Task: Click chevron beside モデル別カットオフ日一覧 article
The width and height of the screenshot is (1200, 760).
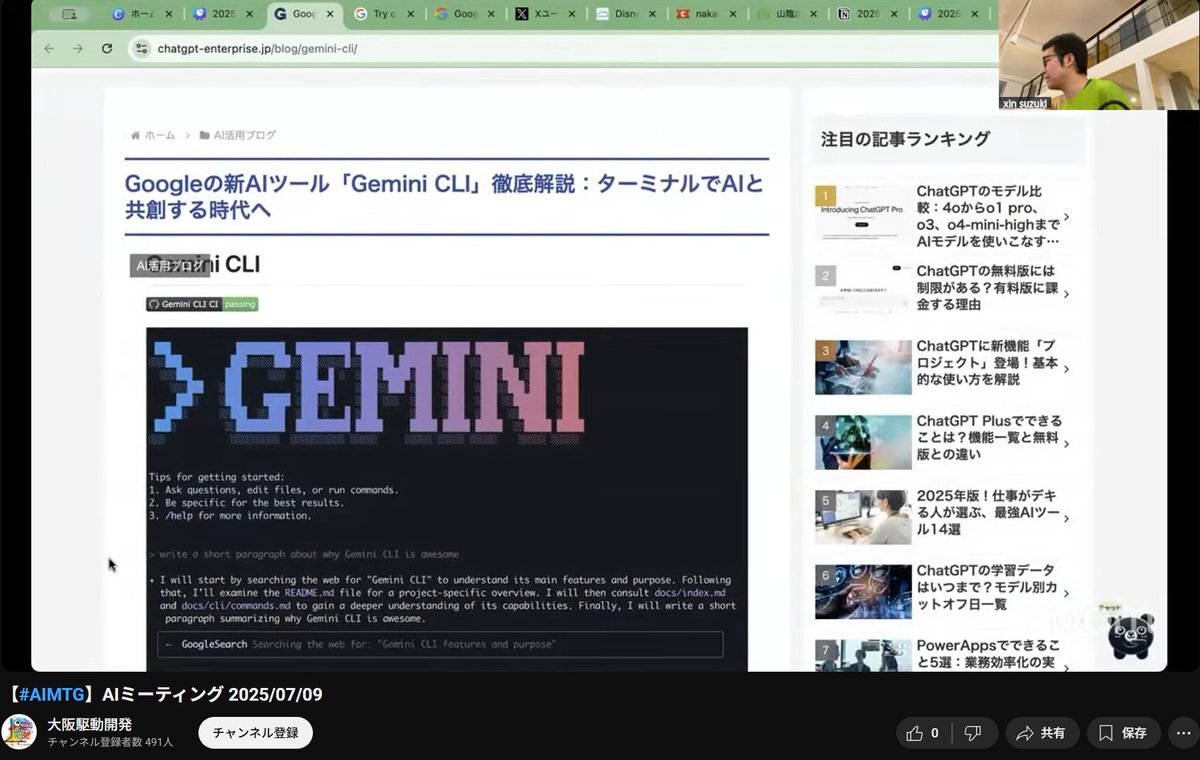Action: click(1067, 593)
